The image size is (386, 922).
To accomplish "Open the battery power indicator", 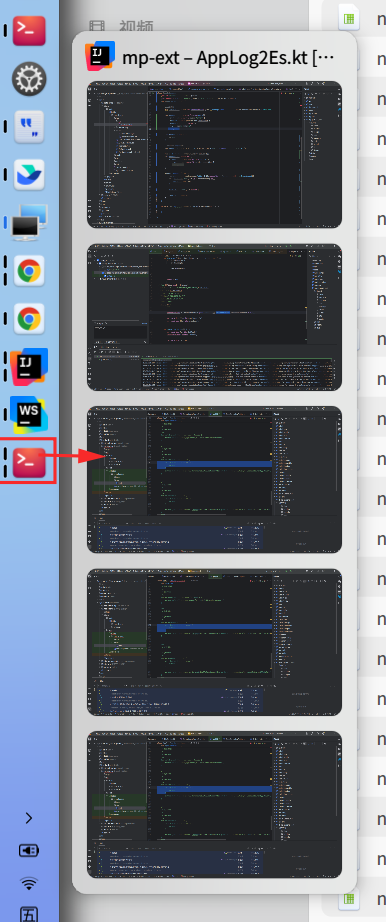I will pyautogui.click(x=29, y=851).
